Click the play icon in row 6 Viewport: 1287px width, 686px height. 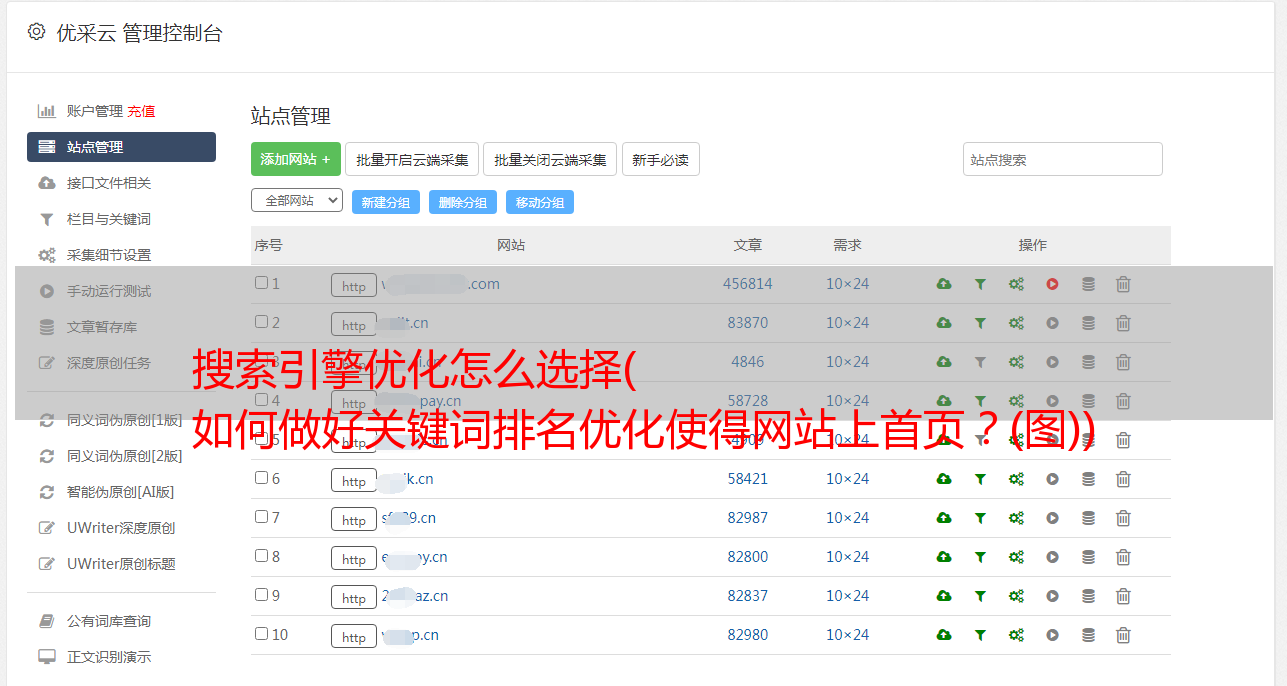pyautogui.click(x=1052, y=479)
